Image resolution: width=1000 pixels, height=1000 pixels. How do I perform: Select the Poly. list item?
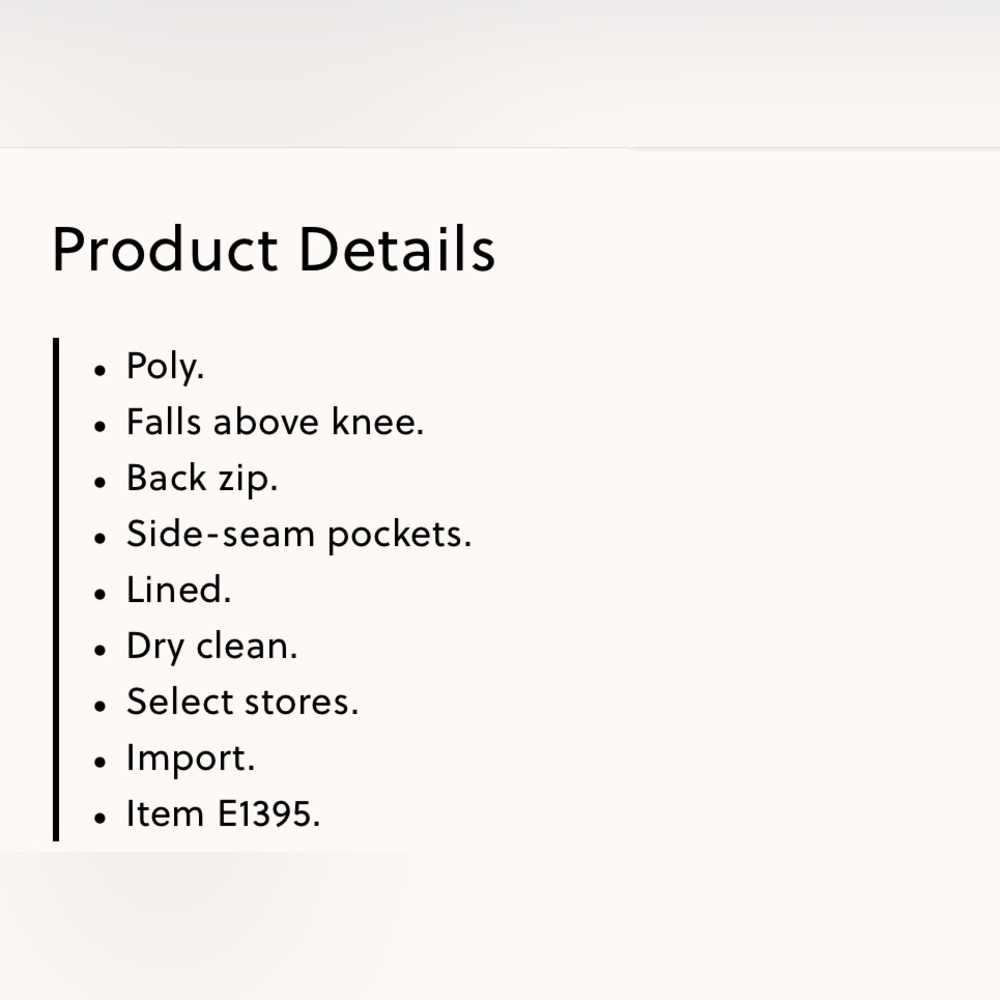pyautogui.click(x=165, y=367)
